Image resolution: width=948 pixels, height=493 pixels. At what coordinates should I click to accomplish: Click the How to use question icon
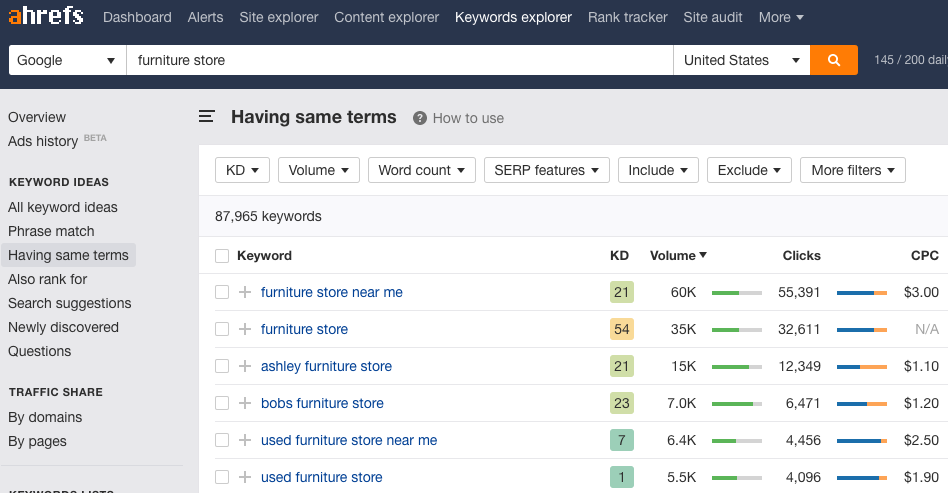(420, 118)
